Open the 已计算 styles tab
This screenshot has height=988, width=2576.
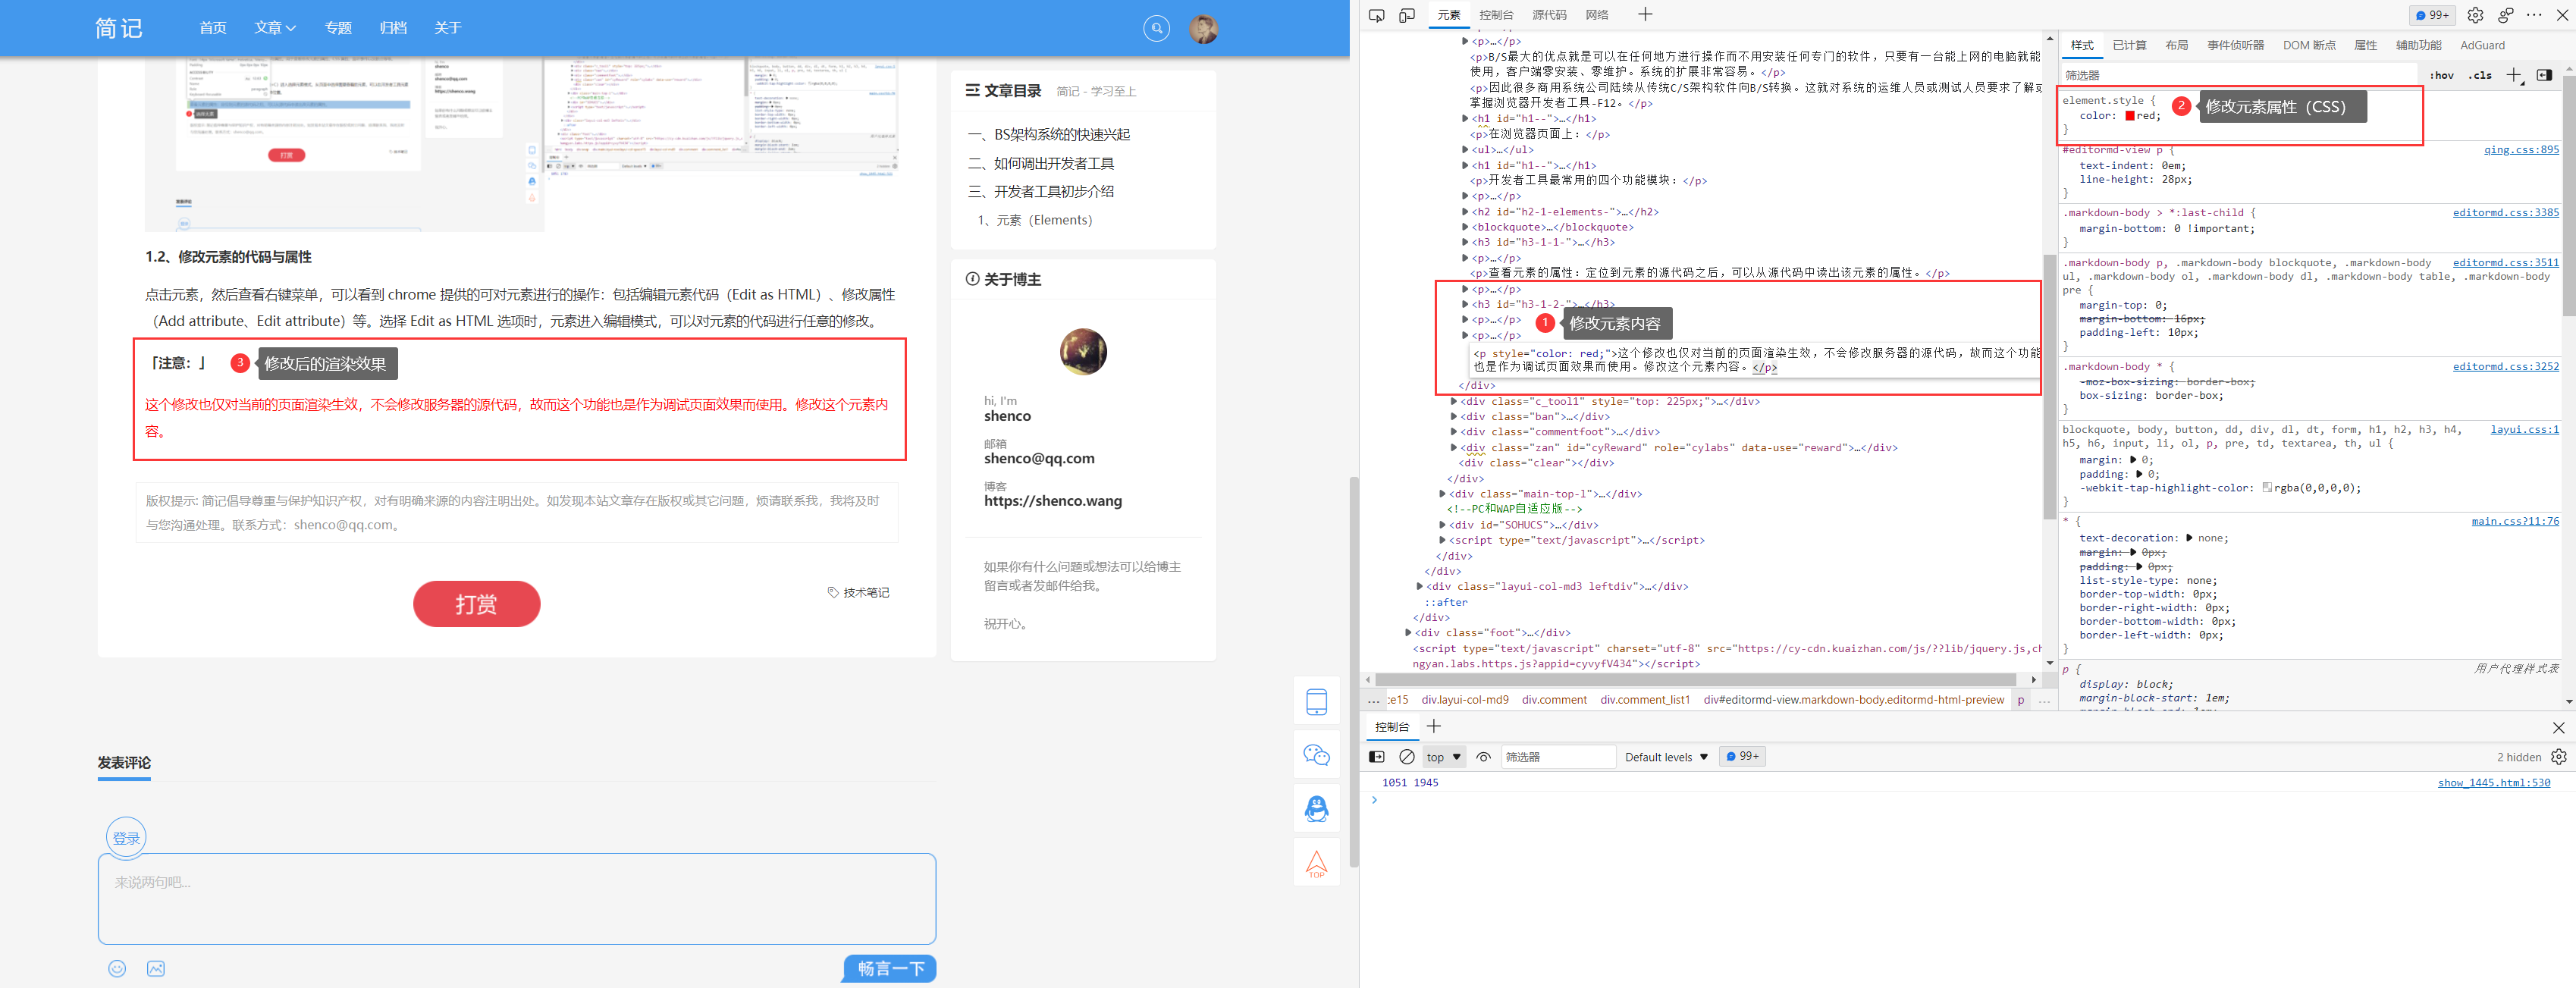click(2129, 45)
